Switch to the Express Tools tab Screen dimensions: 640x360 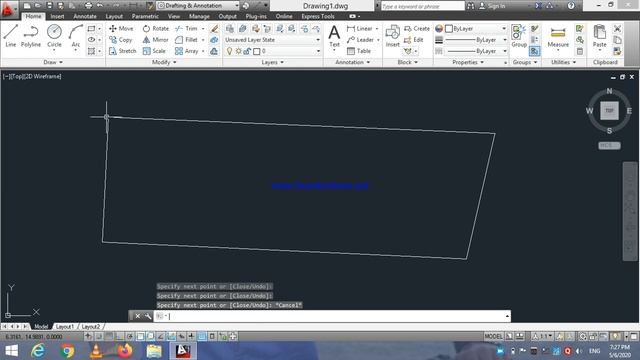318,16
